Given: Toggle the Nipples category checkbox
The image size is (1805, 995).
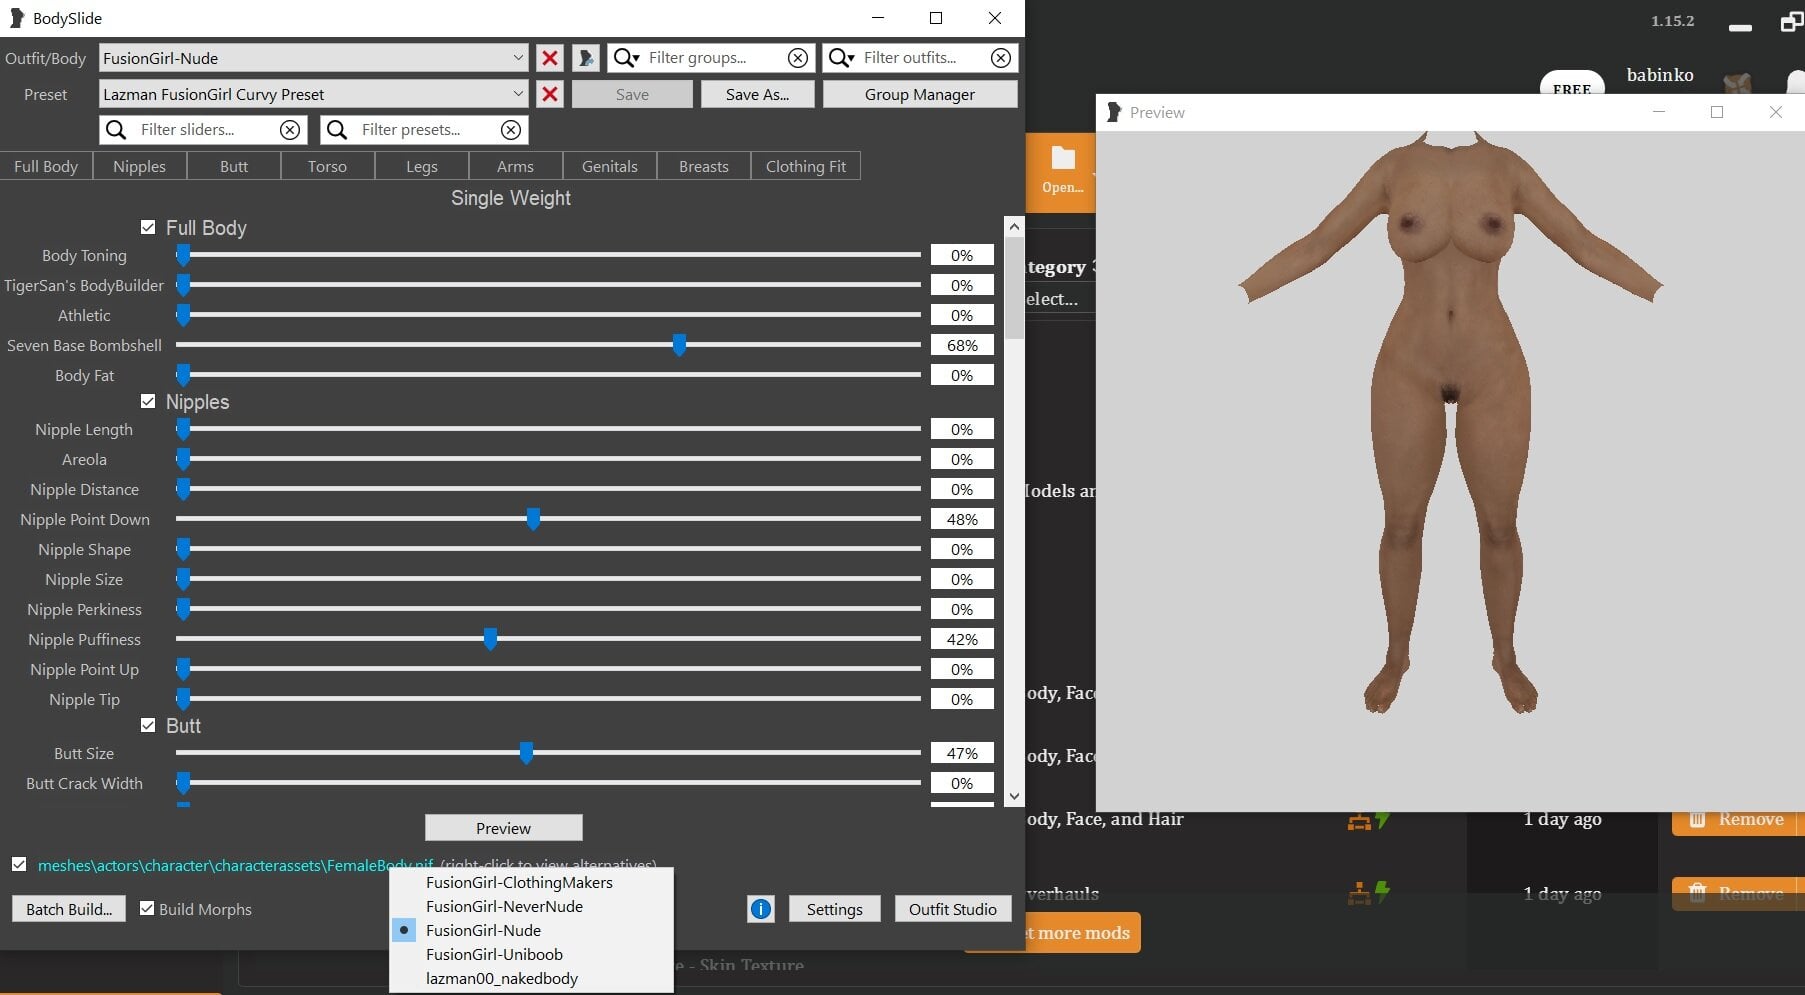Looking at the screenshot, I should tap(148, 402).
